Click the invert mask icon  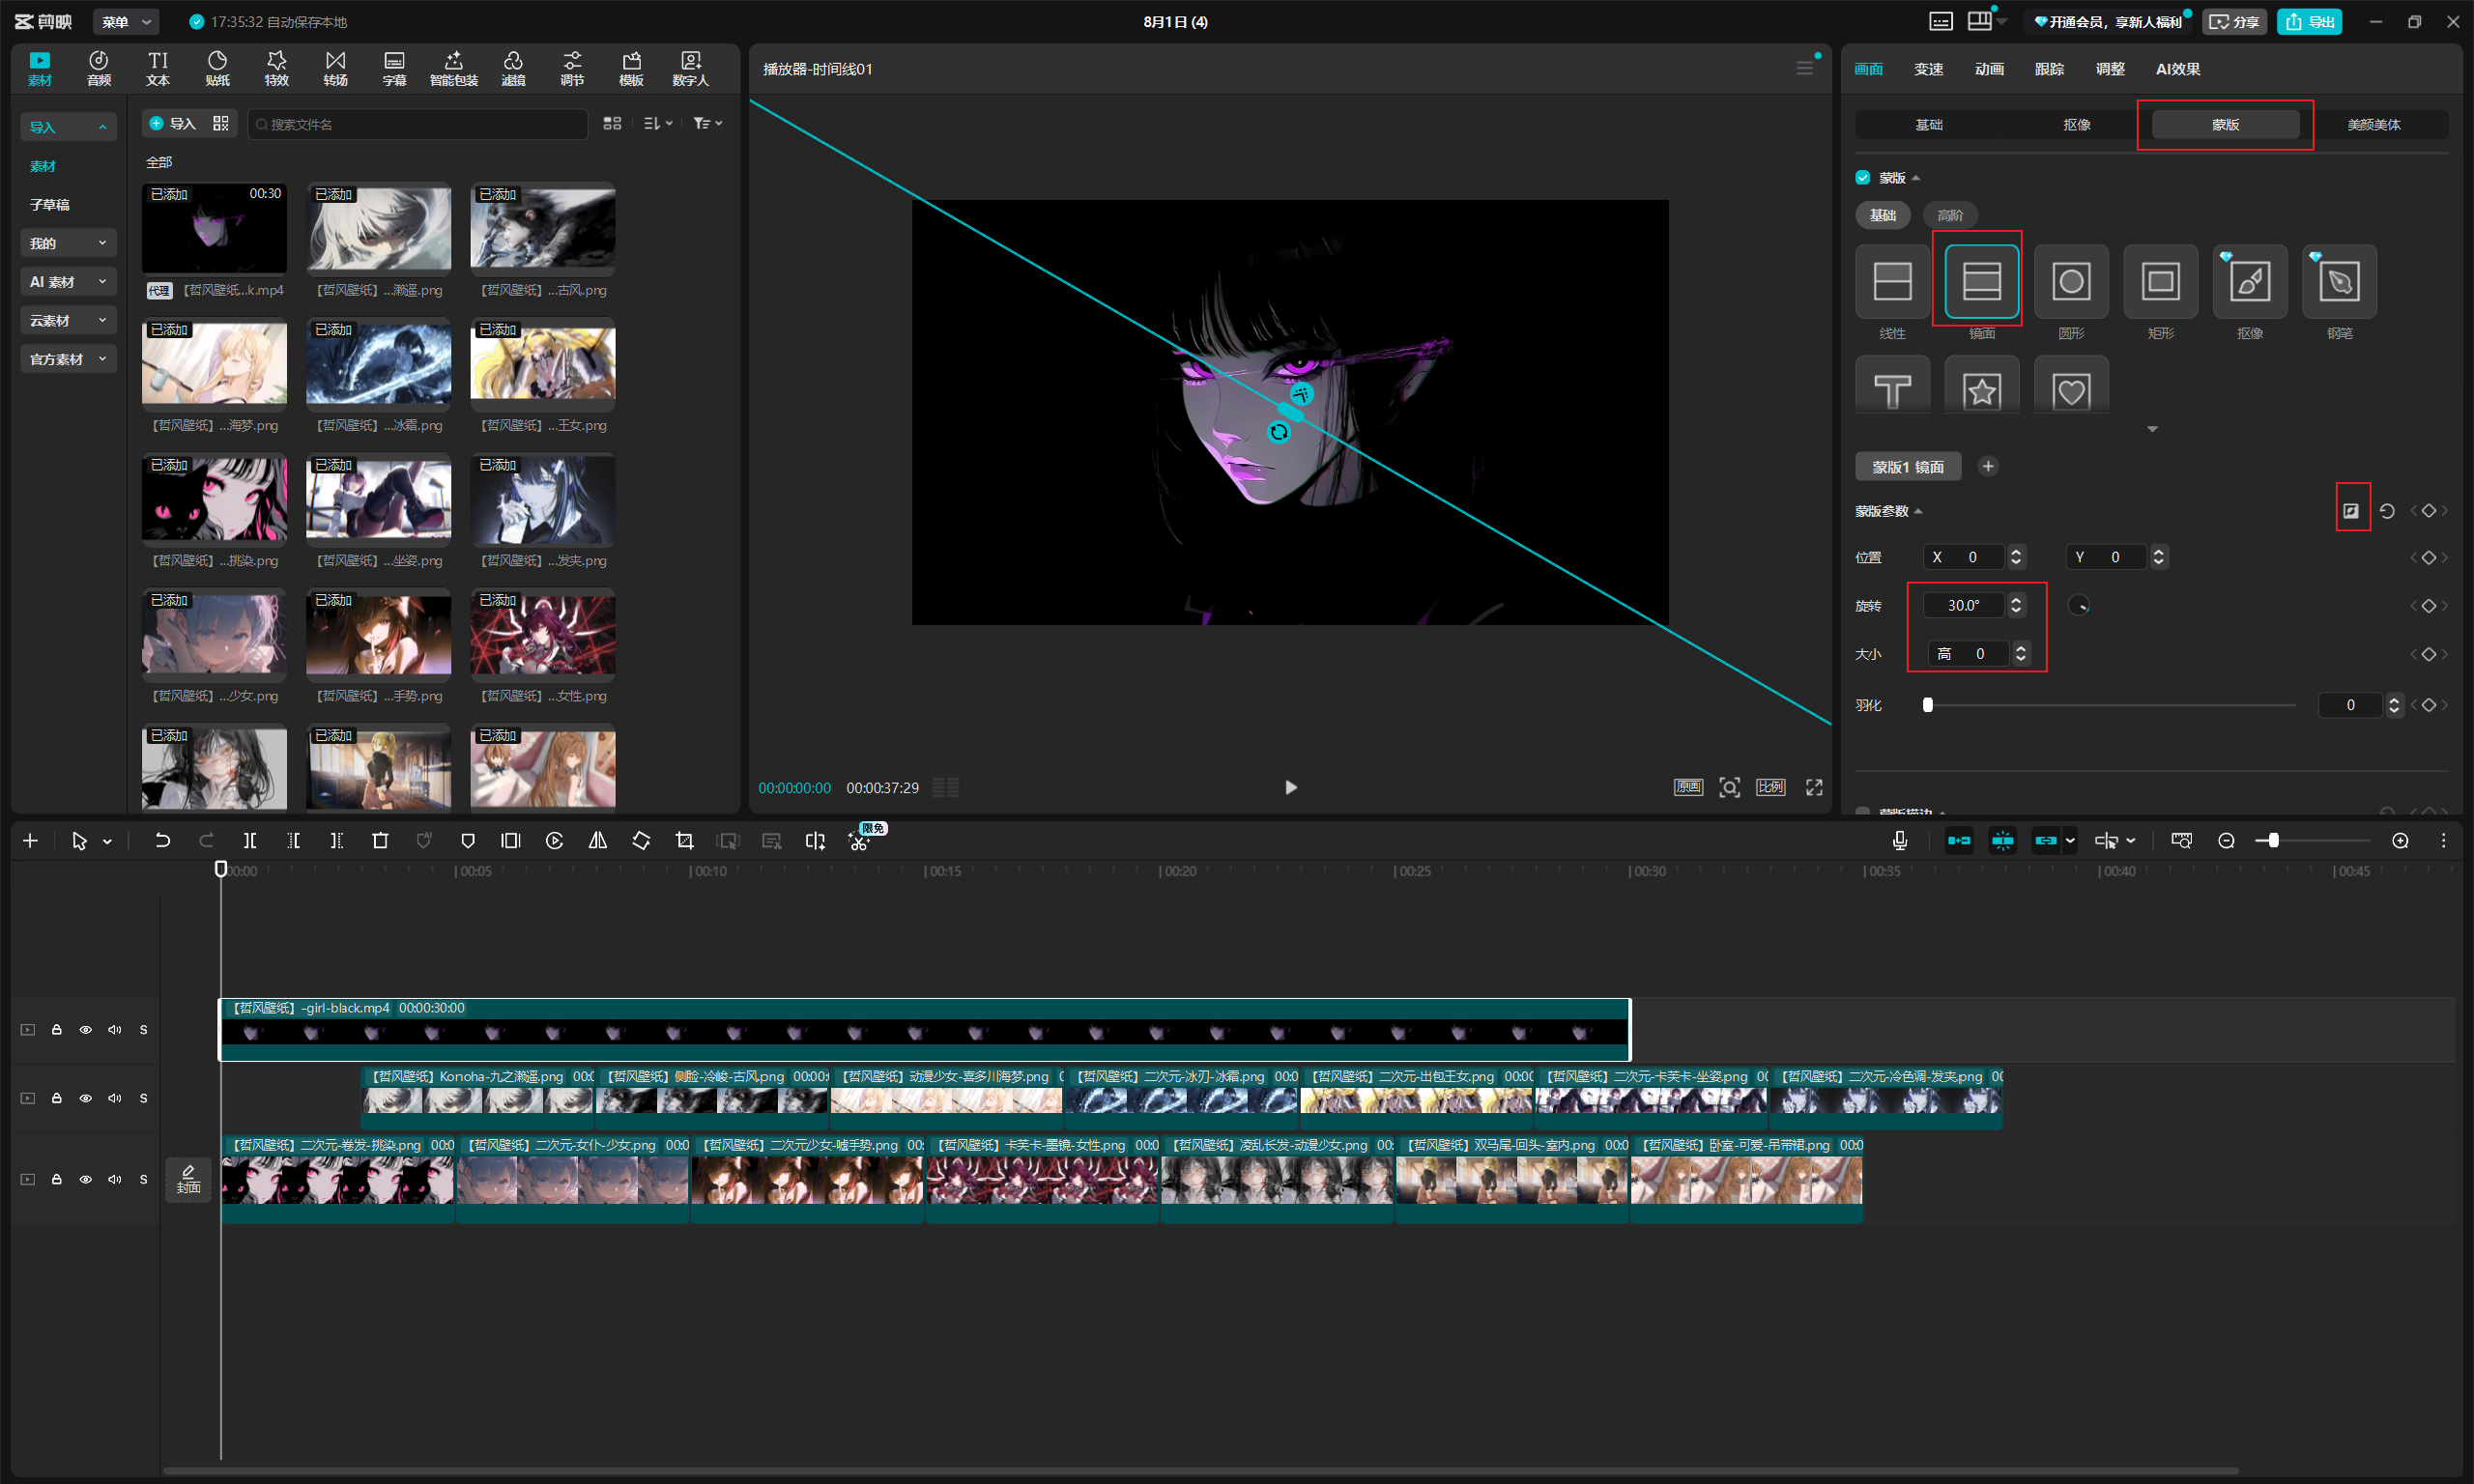pyautogui.click(x=2351, y=511)
